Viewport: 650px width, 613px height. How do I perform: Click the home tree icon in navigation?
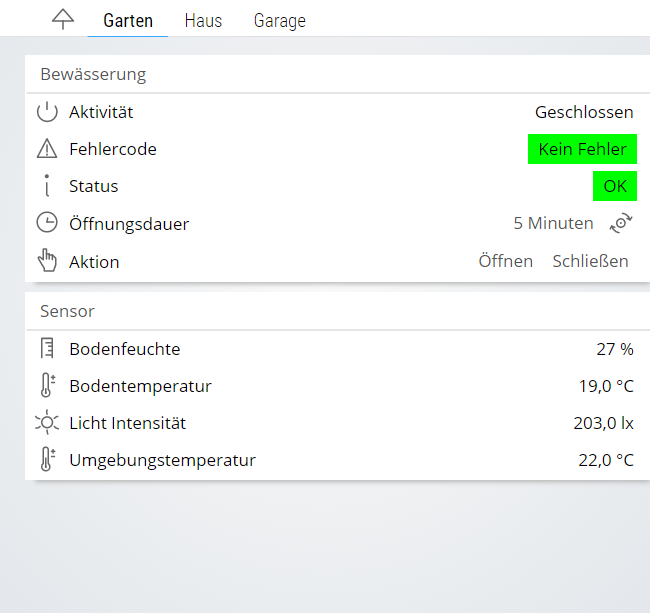point(63,20)
